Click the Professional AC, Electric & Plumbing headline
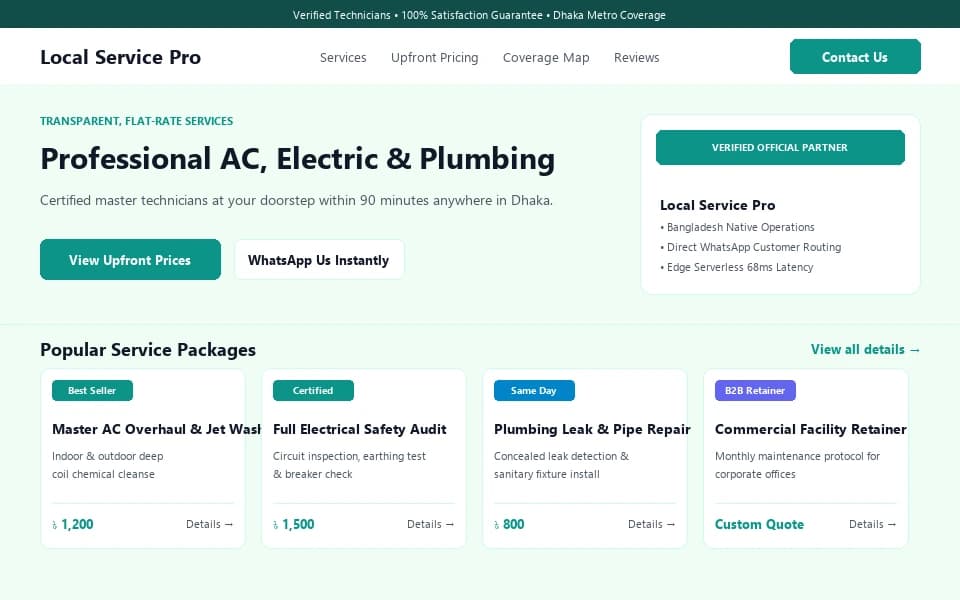Image resolution: width=960 pixels, height=600 pixels. [298, 159]
